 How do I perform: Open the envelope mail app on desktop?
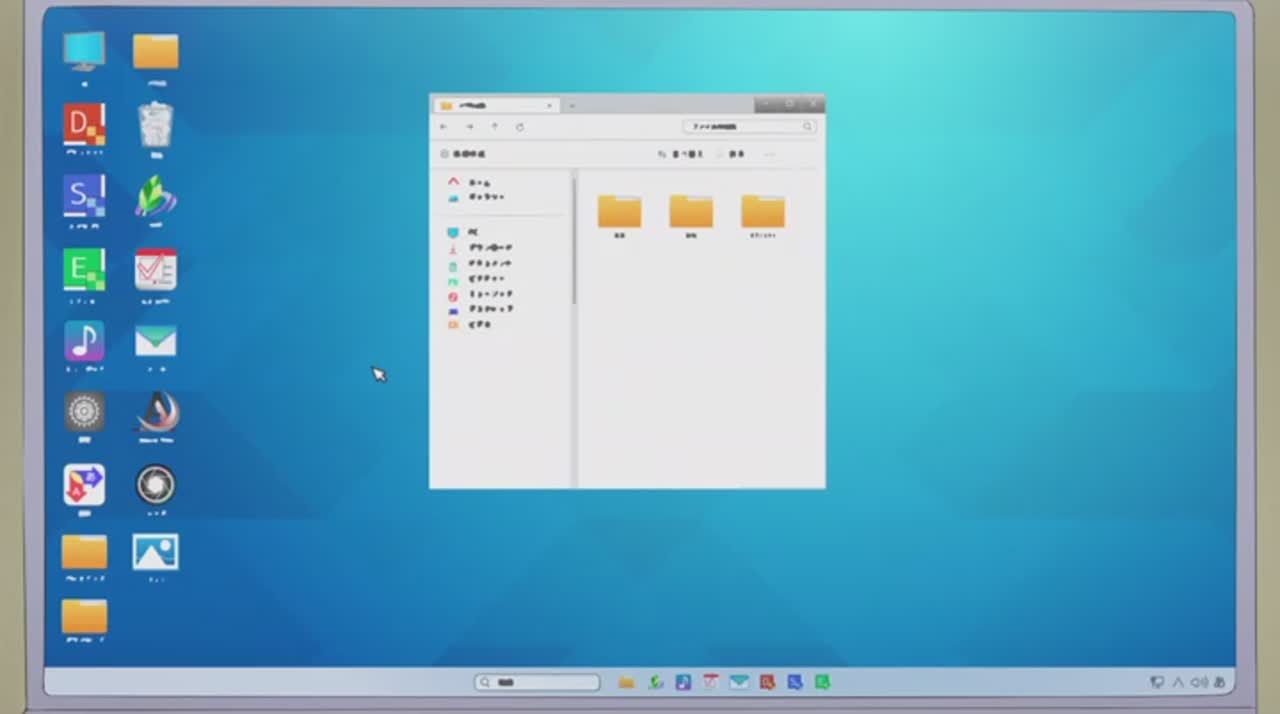click(156, 342)
